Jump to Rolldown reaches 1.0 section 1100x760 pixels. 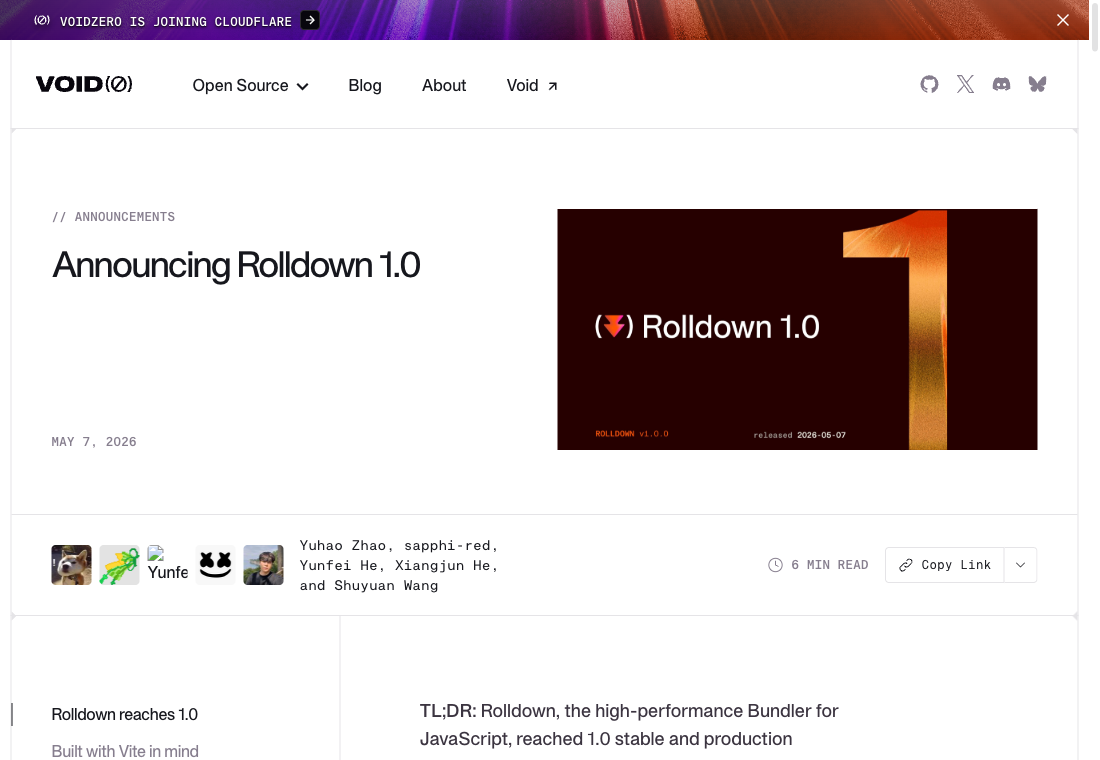tap(125, 714)
